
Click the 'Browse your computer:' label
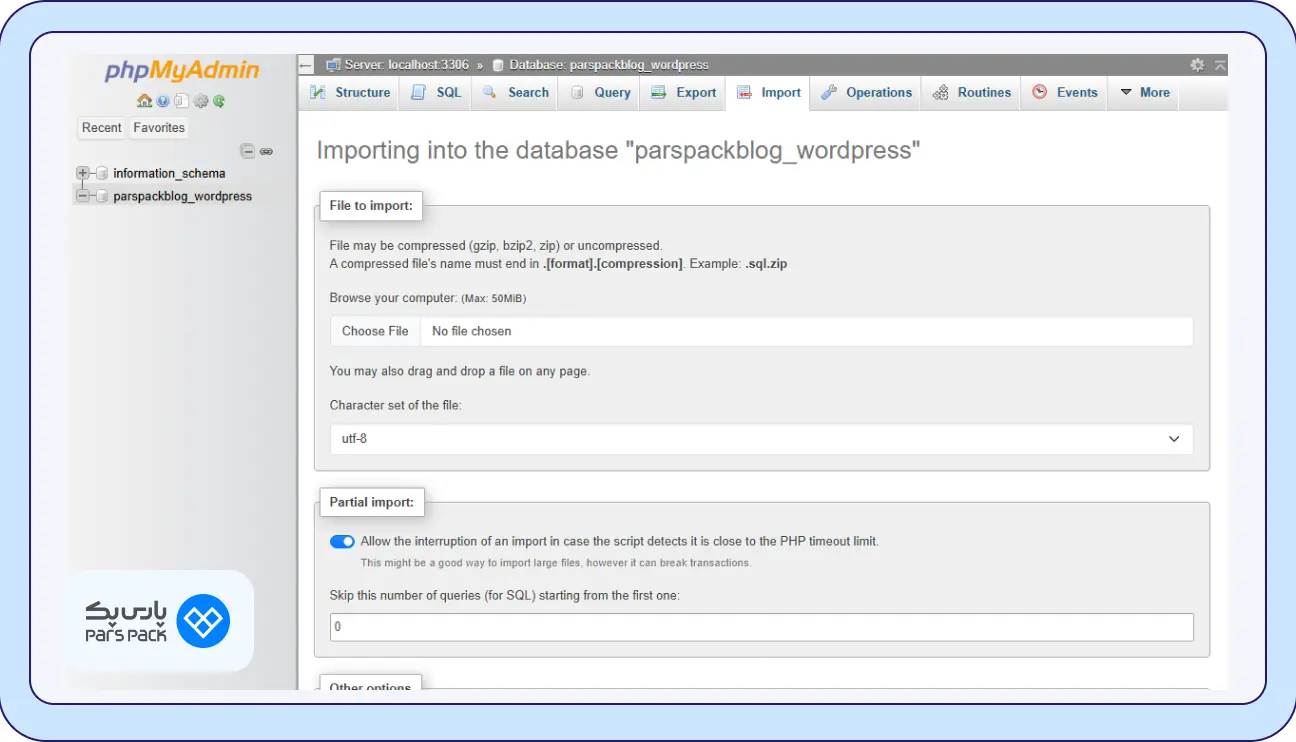(x=394, y=298)
